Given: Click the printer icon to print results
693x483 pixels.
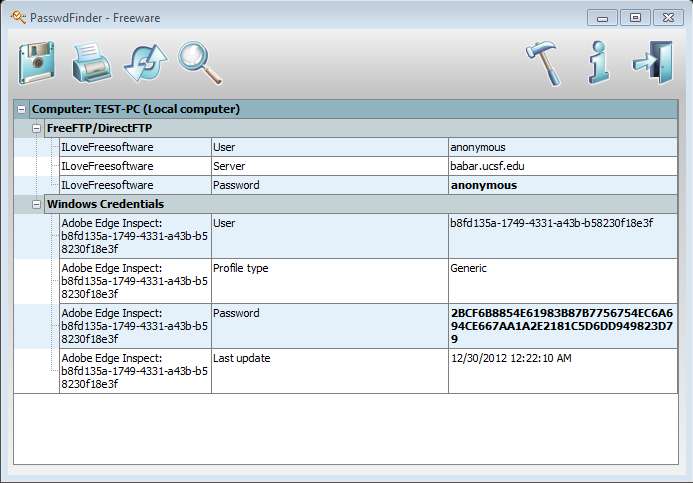Looking at the screenshot, I should pos(91,62).
